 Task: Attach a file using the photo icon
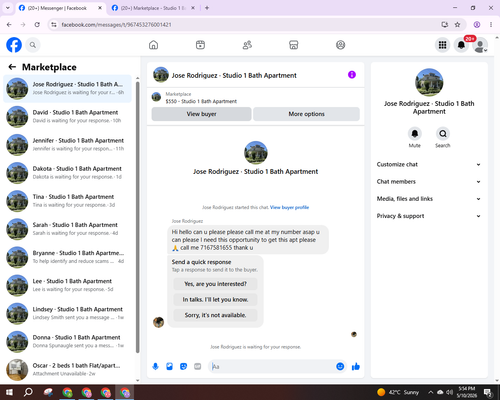click(x=169, y=367)
